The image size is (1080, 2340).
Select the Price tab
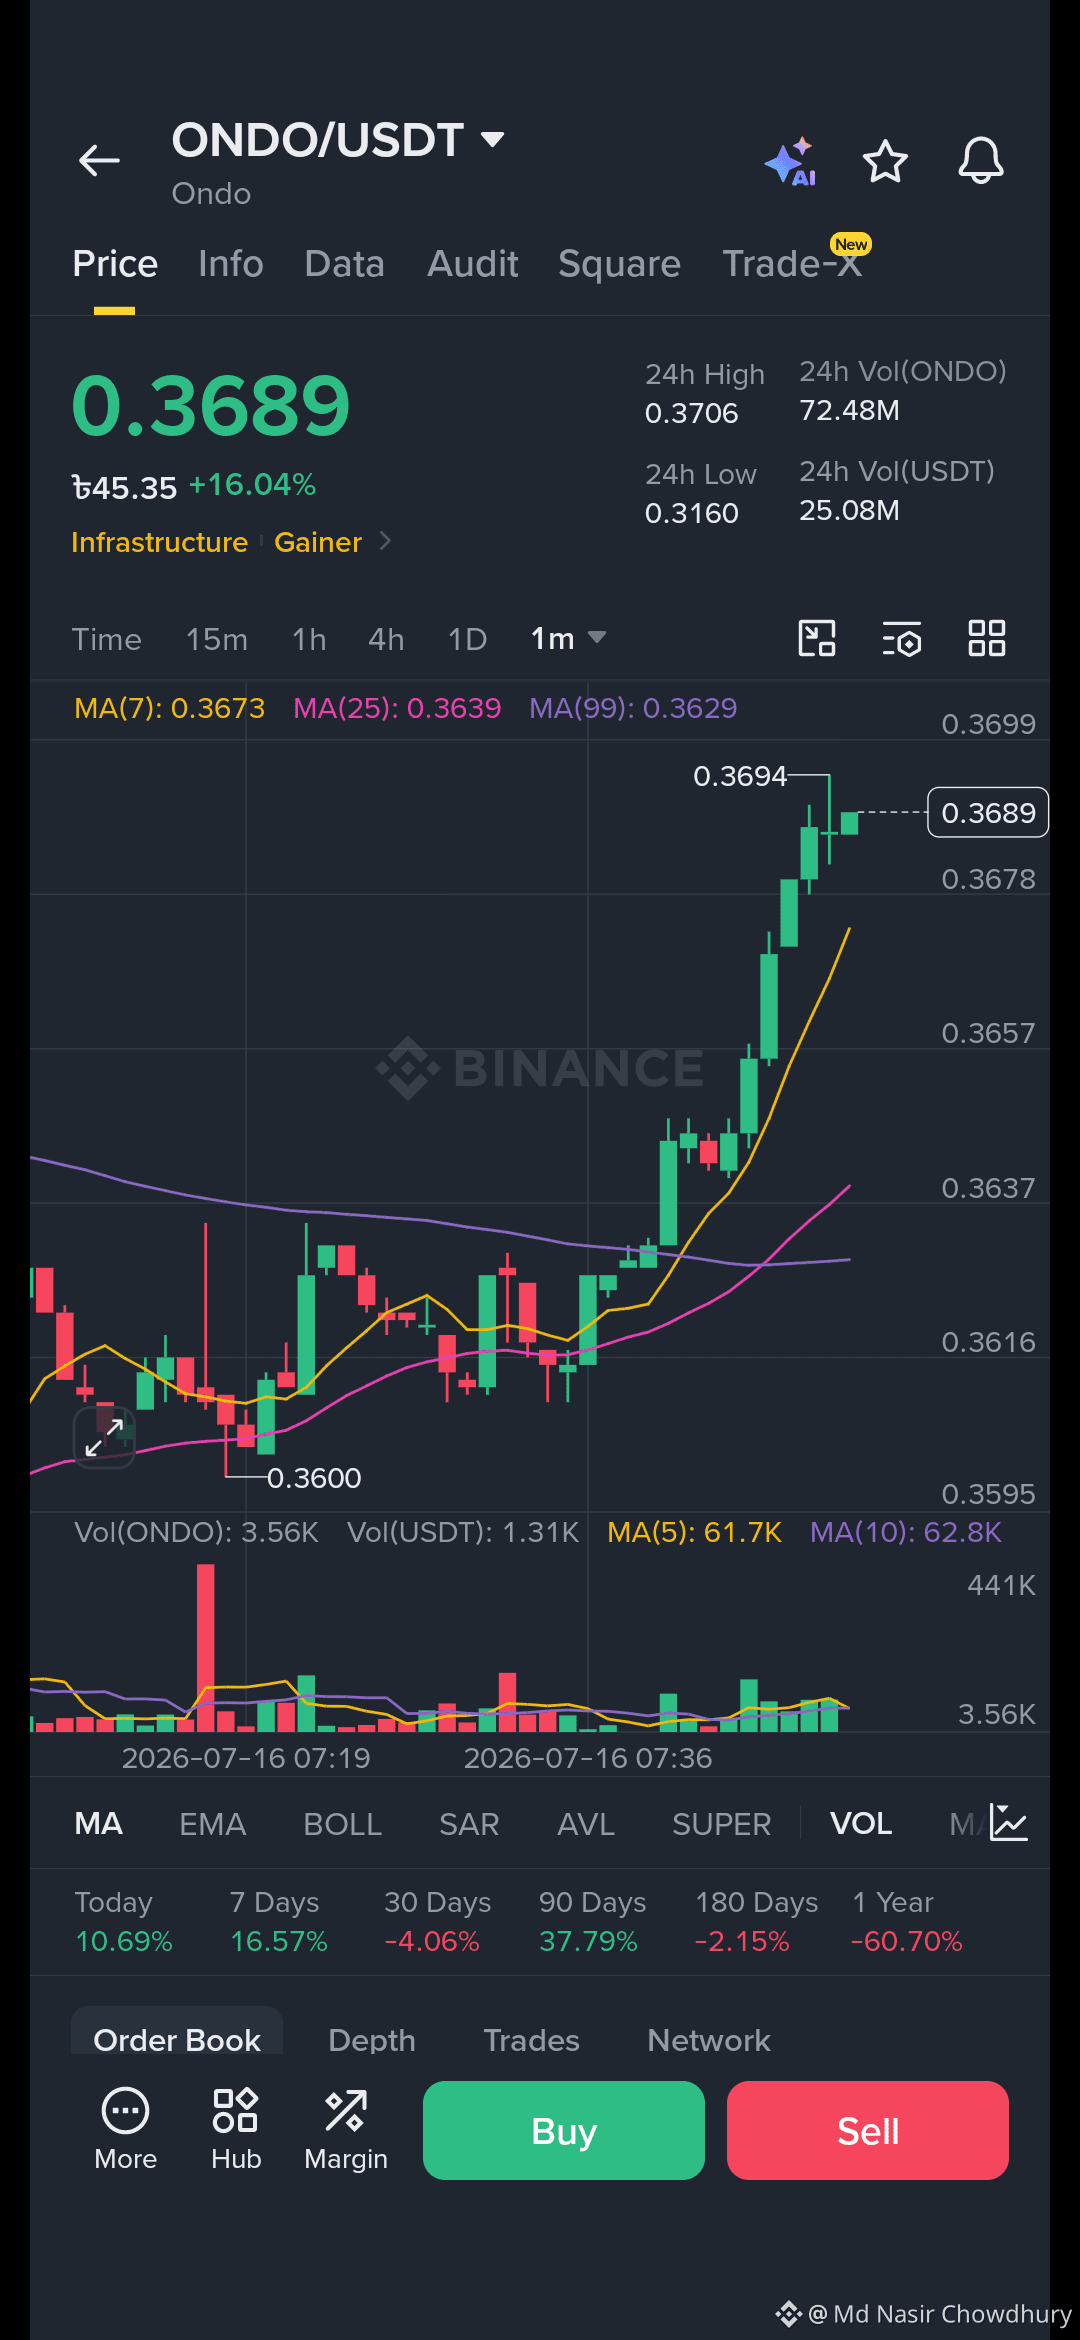point(115,264)
